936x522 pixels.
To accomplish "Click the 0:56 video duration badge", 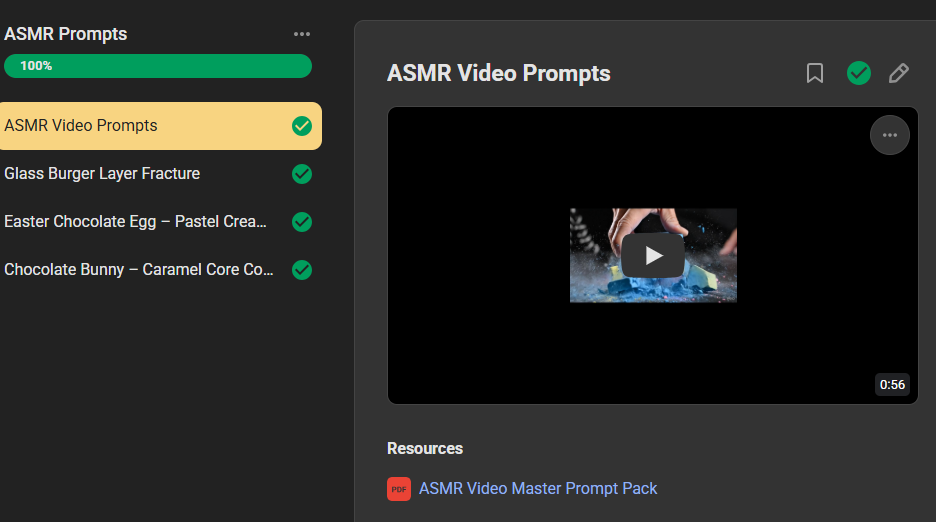I will (x=892, y=385).
